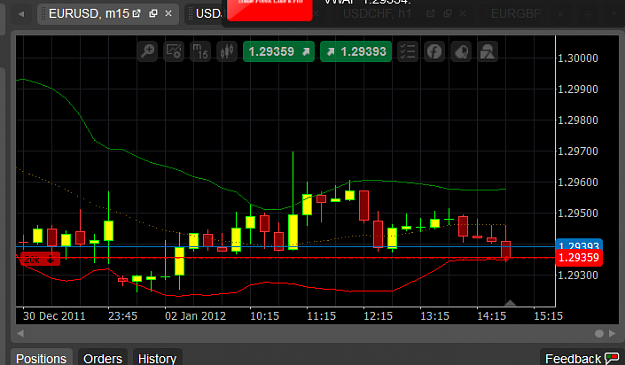
Task: Click the chart scrollbar thumb
Action: click(x=599, y=334)
